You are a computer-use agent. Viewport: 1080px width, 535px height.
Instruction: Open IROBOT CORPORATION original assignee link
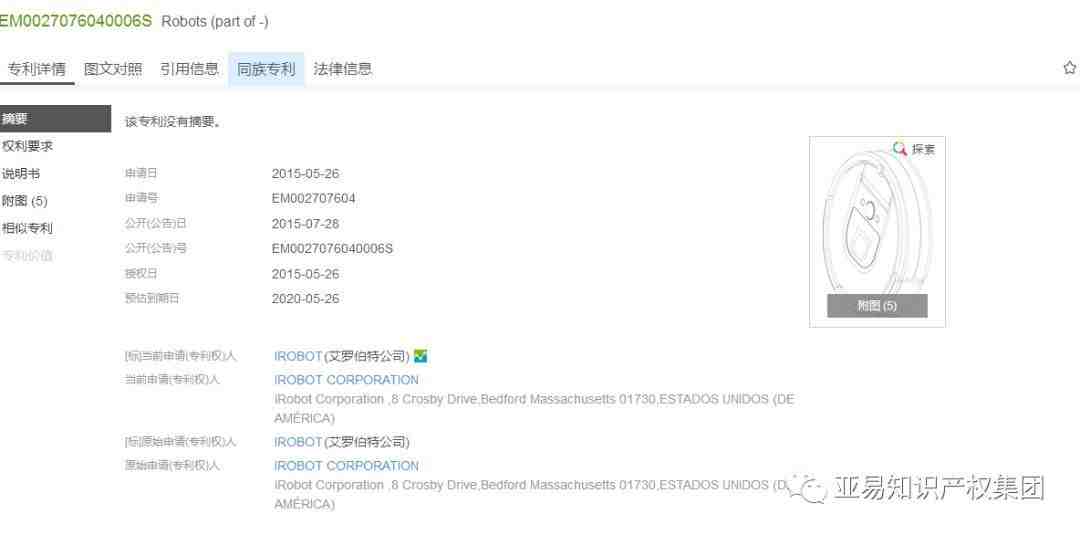click(346, 465)
